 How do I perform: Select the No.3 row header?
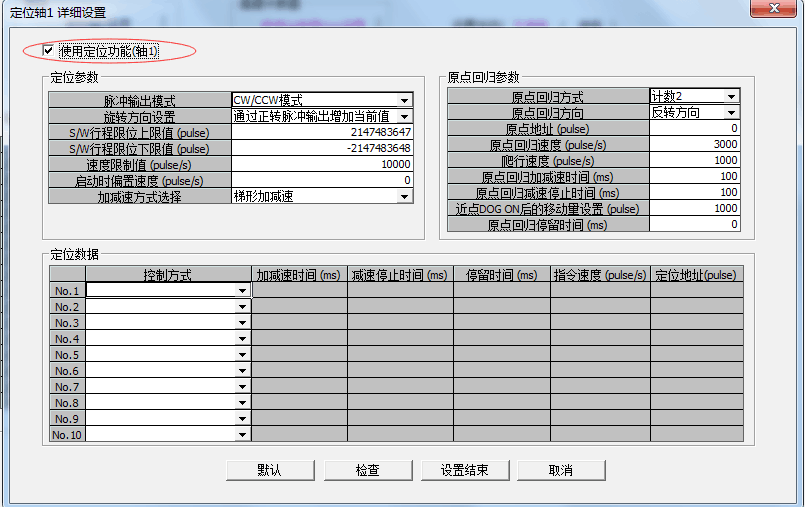[x=67, y=323]
